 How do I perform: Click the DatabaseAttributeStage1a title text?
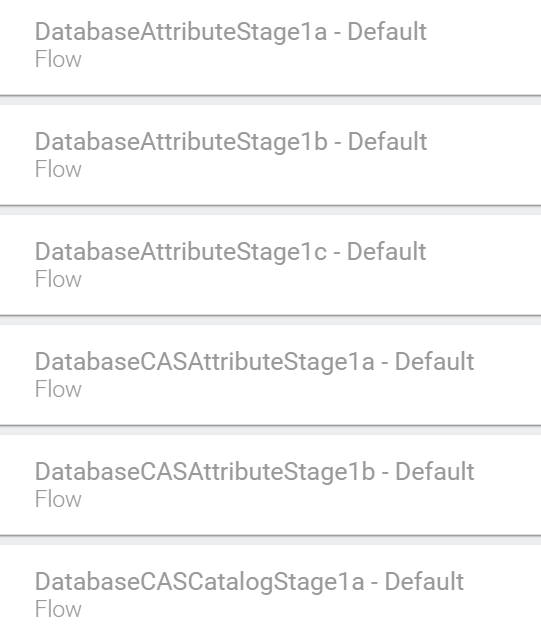[x=231, y=32]
